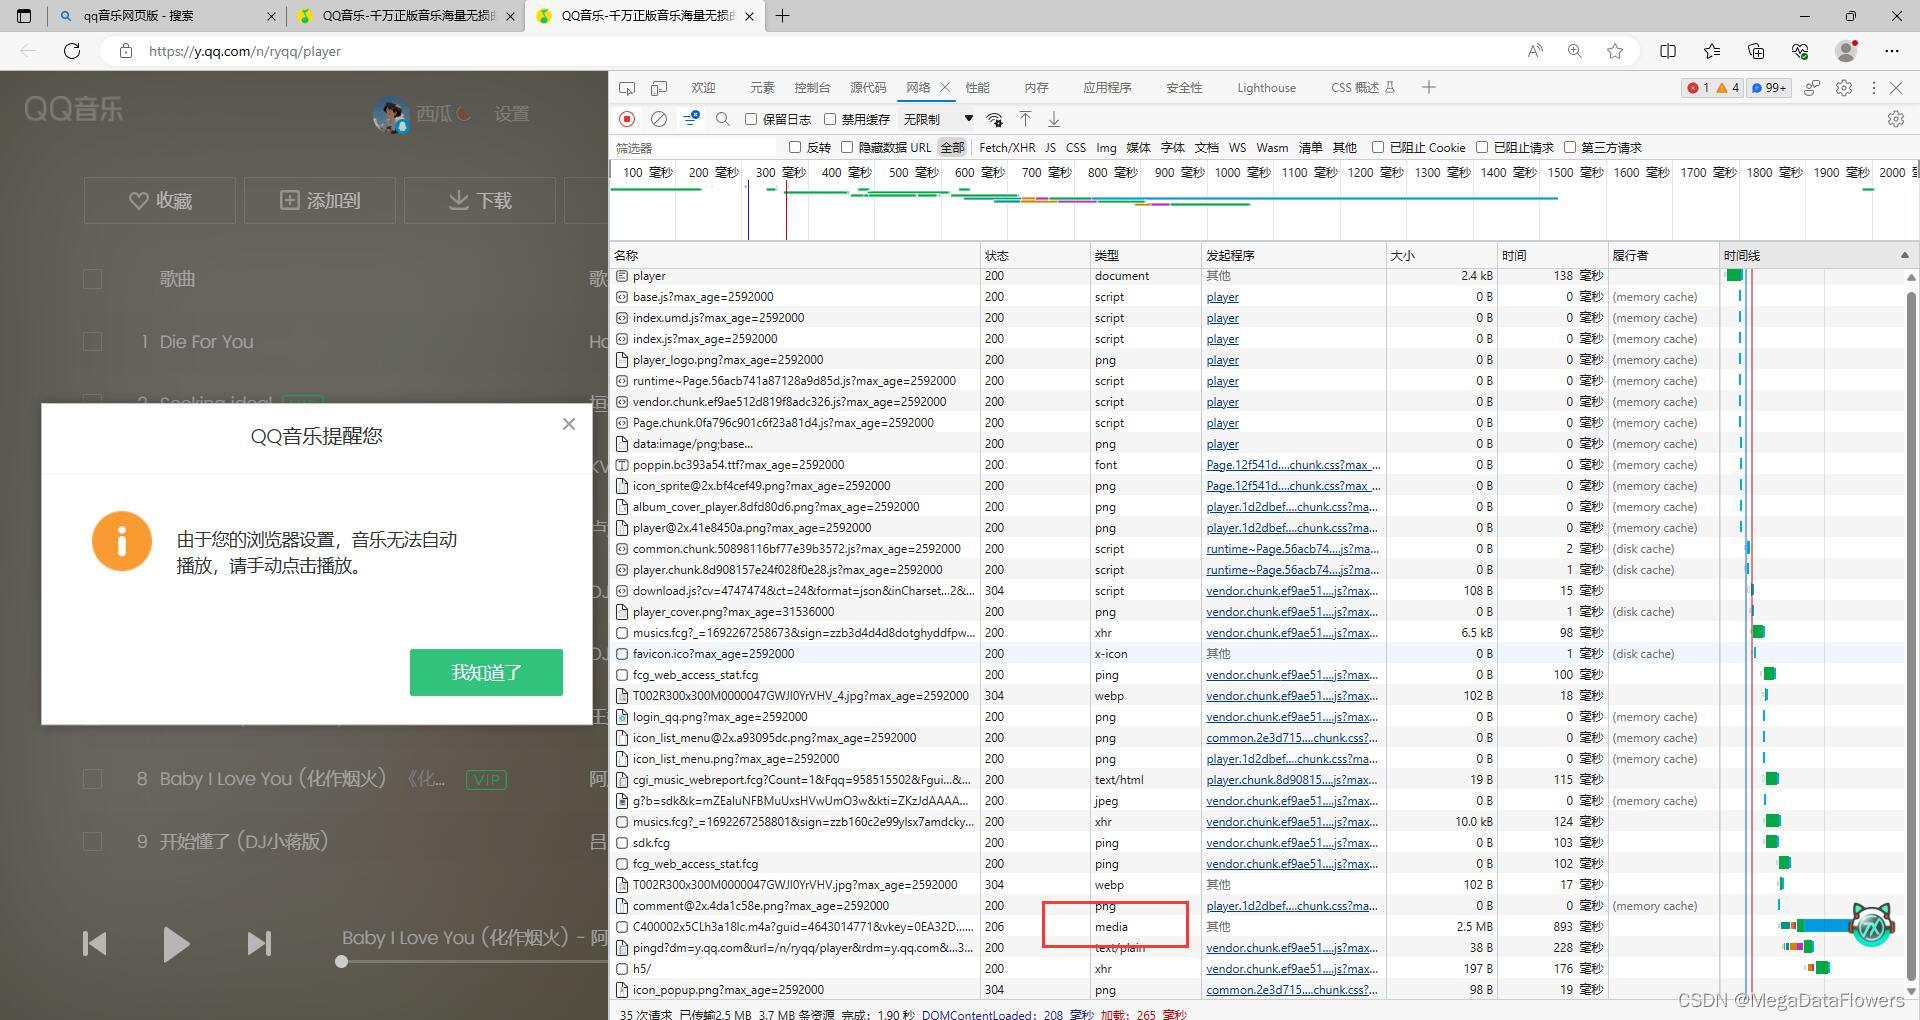This screenshot has width=1920, height=1020.
Task: Open browser collections icon
Action: pyautogui.click(x=1756, y=51)
